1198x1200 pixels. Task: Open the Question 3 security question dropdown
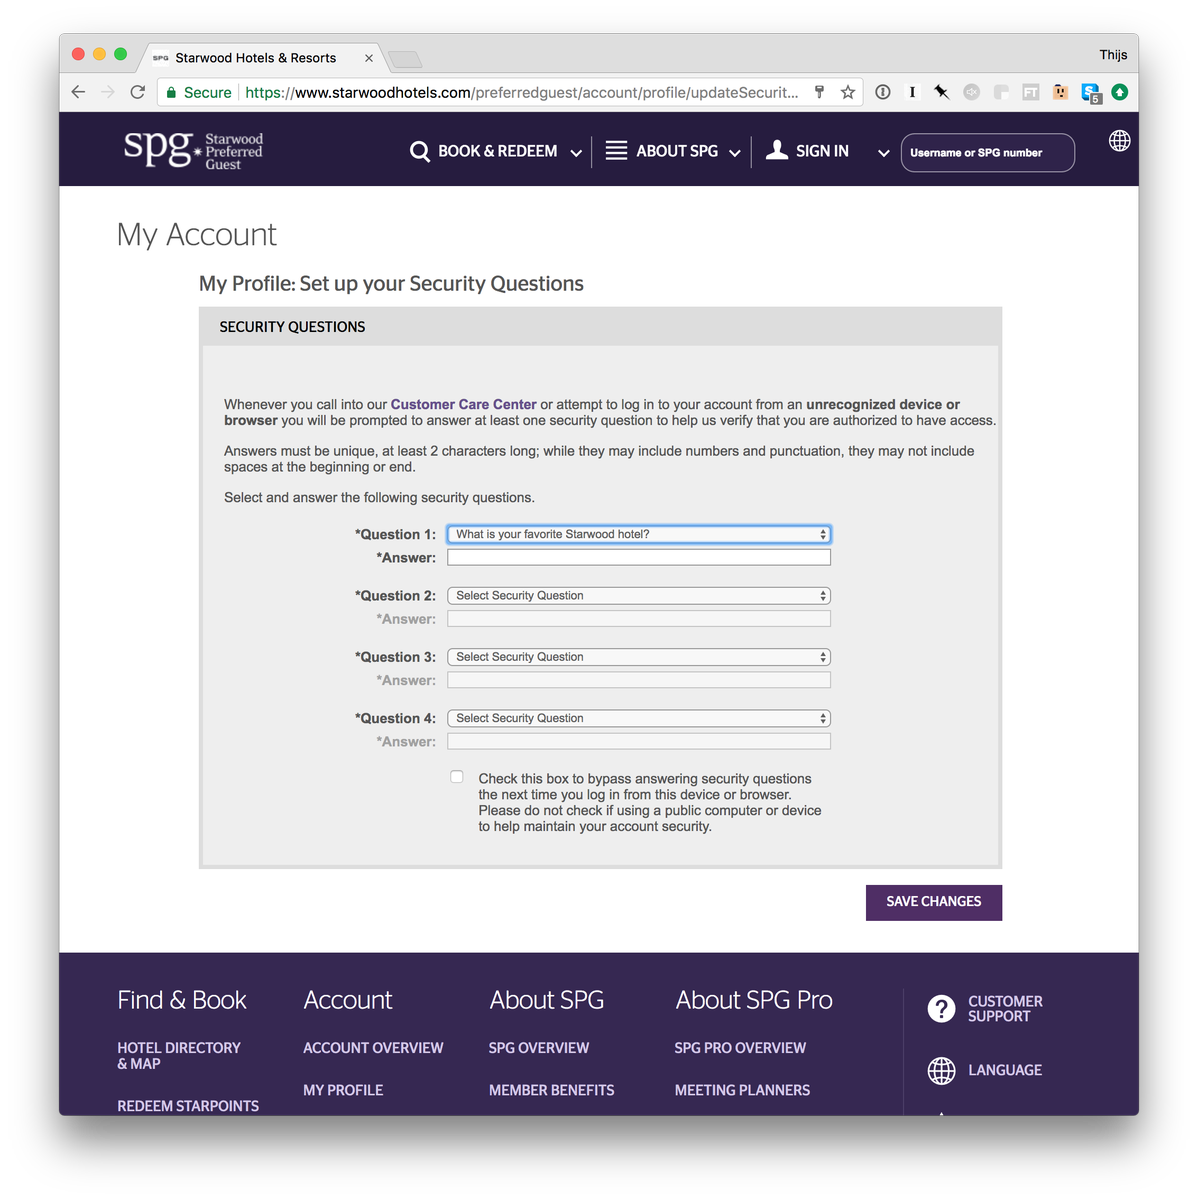click(639, 657)
